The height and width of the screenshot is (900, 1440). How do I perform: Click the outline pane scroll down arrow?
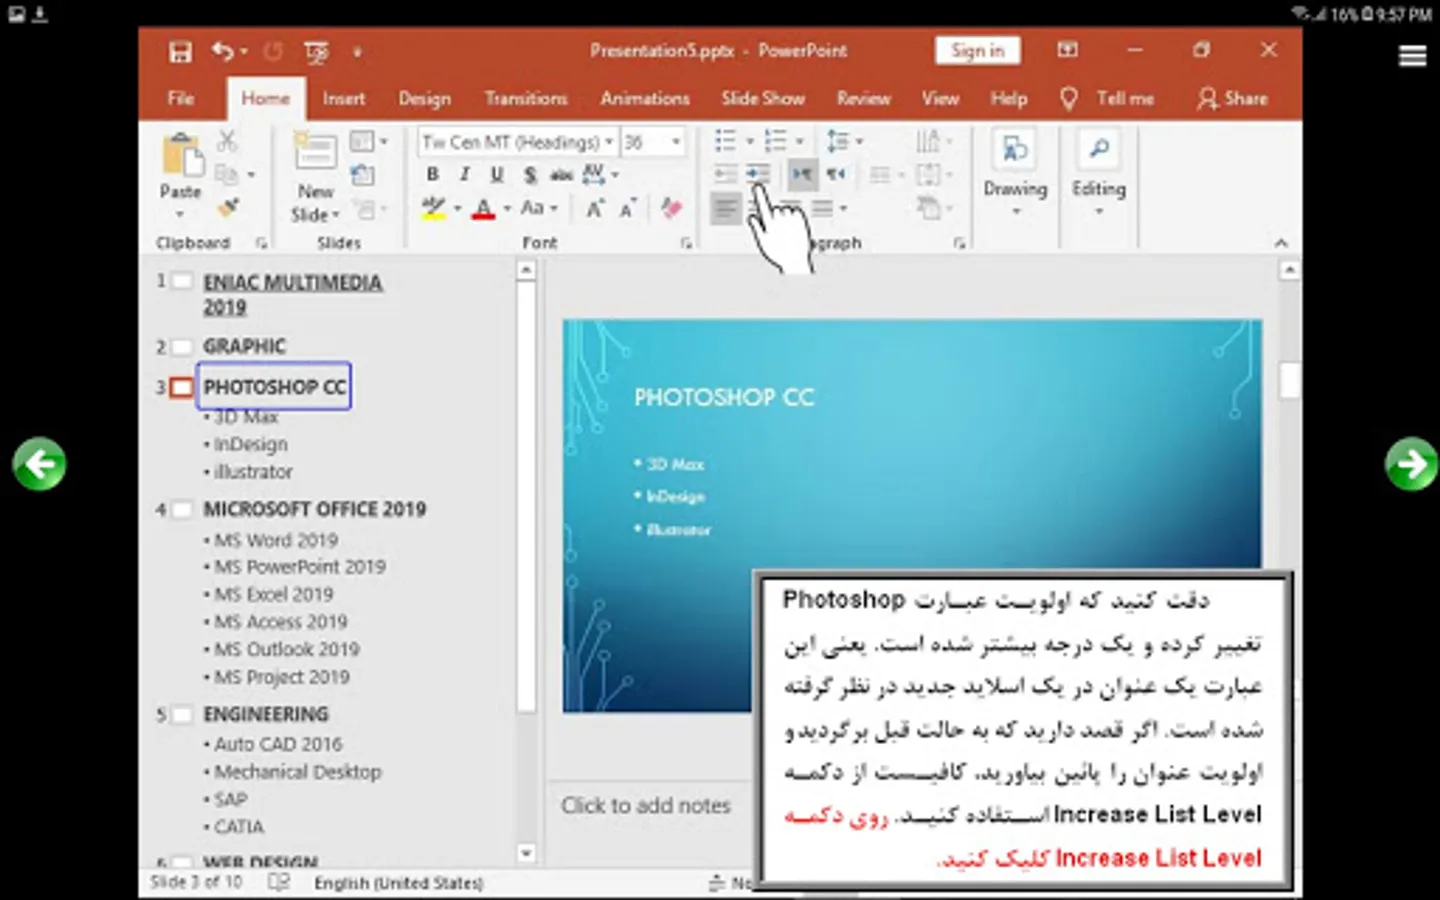[526, 853]
